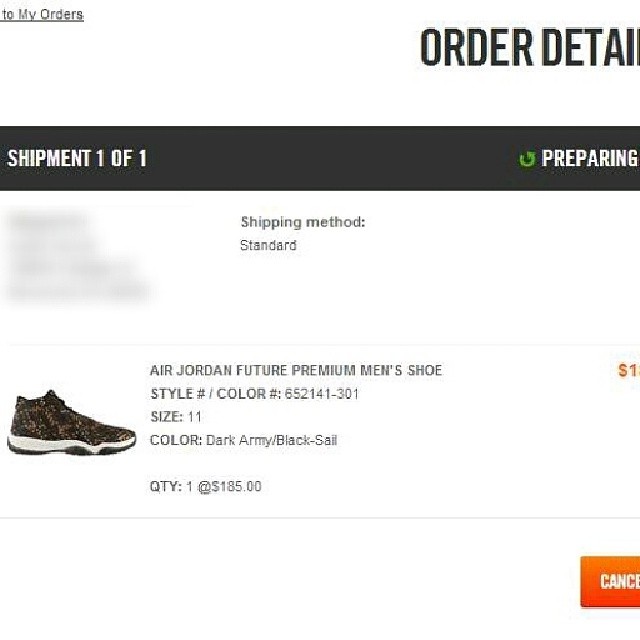The image size is (640, 640).
Task: Click the style number 652141-301
Action: click(320, 394)
